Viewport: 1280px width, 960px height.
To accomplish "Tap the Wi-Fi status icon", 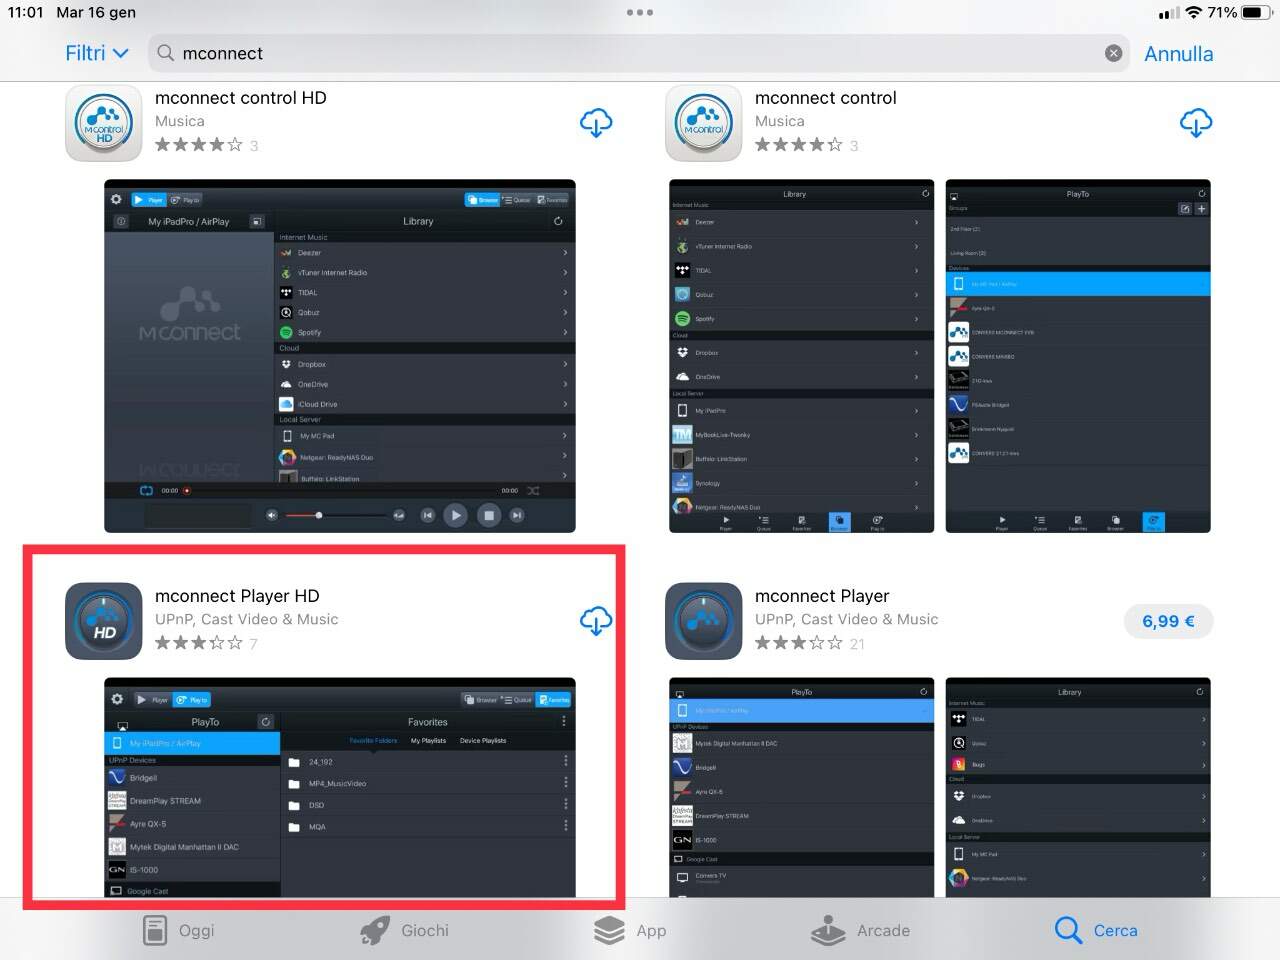I will (1194, 13).
